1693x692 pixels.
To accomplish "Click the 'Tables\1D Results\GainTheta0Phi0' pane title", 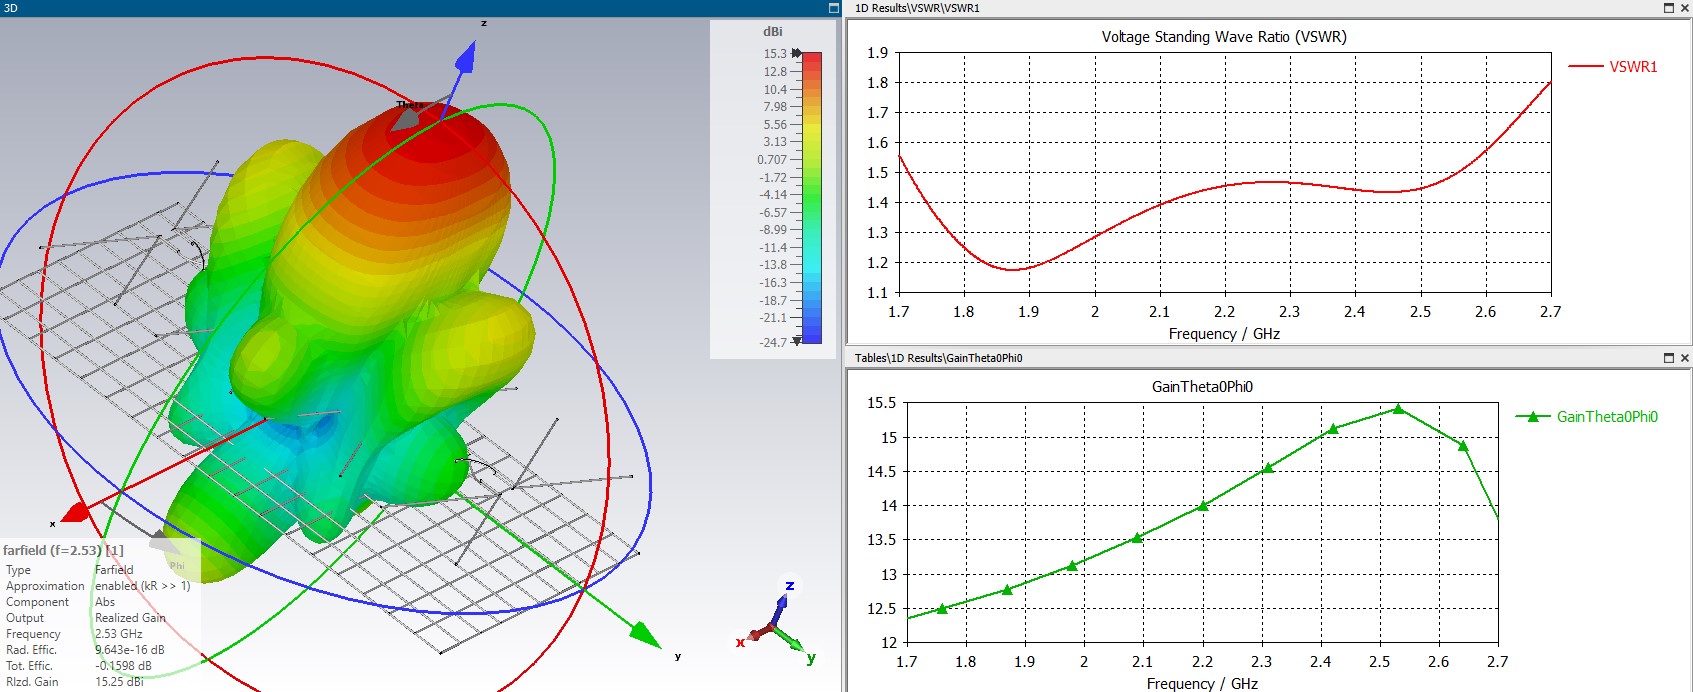I will 938,358.
